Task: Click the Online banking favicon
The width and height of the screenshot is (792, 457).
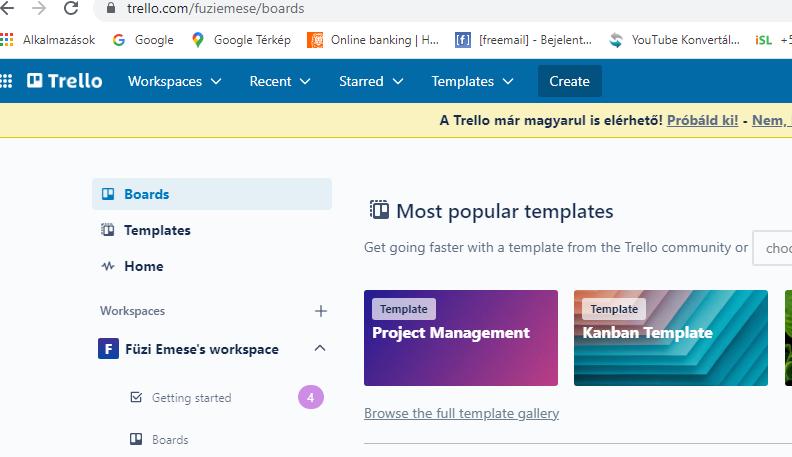Action: pyautogui.click(x=315, y=40)
